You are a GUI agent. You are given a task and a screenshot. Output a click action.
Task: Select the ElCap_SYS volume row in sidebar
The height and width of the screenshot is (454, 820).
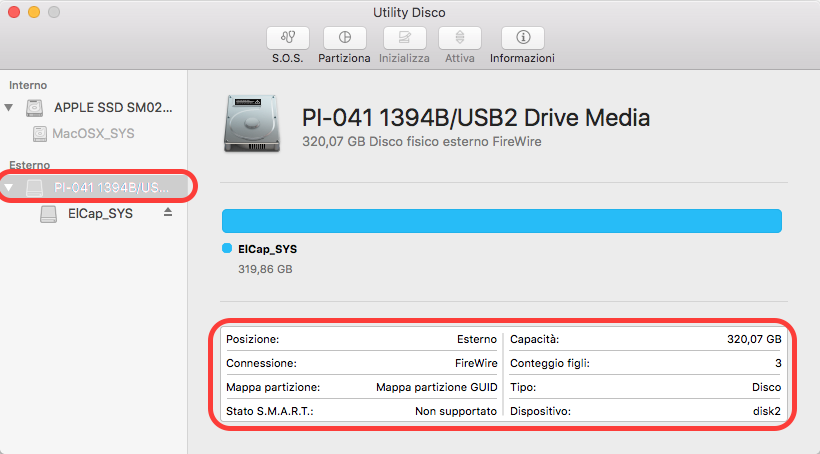pyautogui.click(x=94, y=214)
